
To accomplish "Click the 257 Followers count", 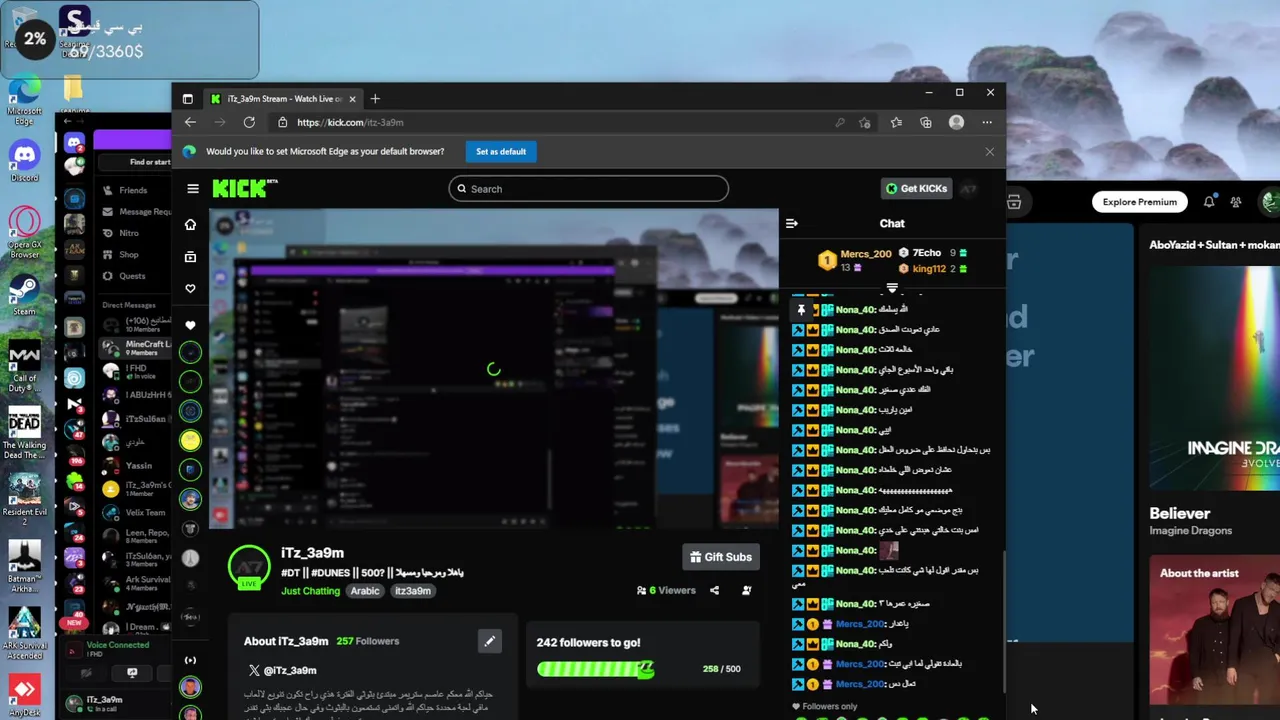I will click(368, 641).
